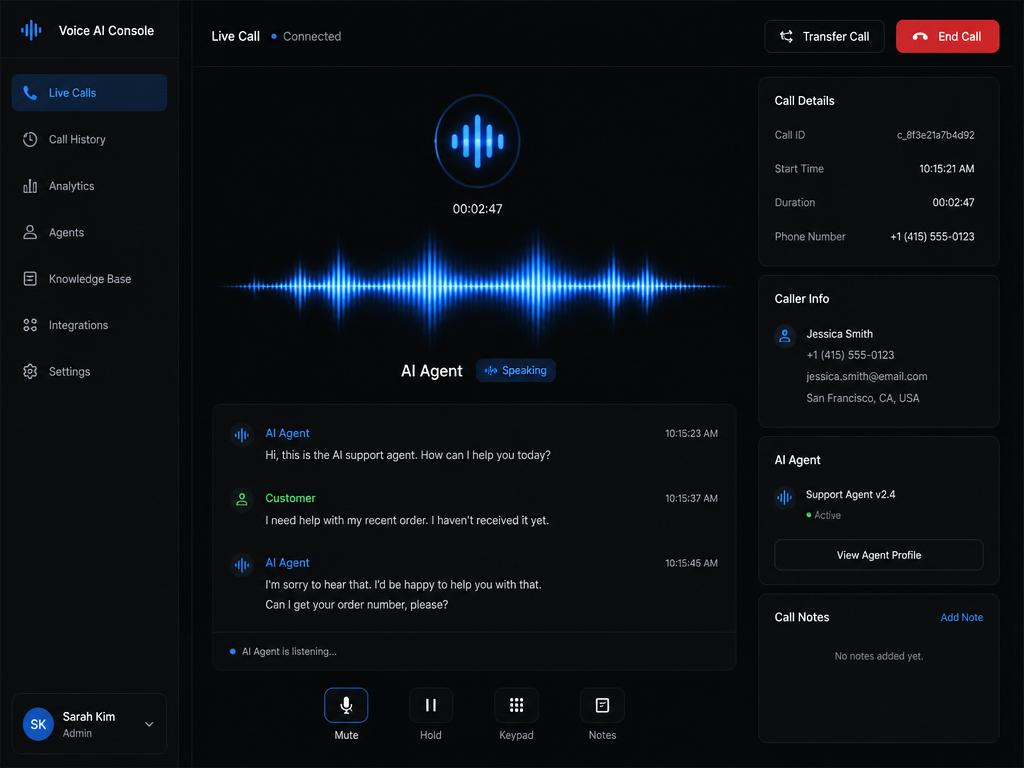Click the Jessica Smith caller avatar icon
Viewport: 1024px width, 768px height.
pos(785,336)
